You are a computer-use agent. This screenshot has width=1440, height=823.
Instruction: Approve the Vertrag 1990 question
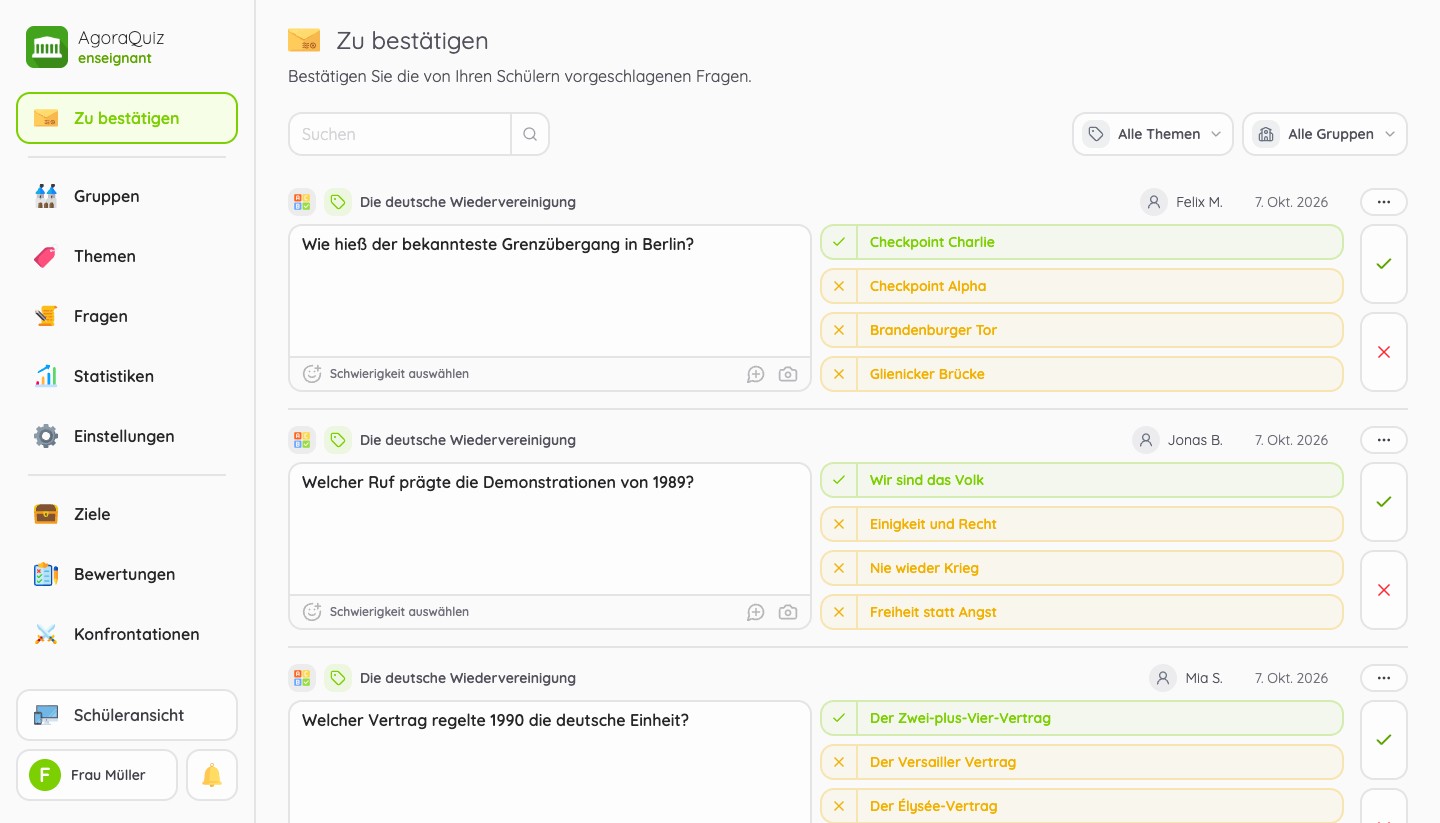(1384, 740)
